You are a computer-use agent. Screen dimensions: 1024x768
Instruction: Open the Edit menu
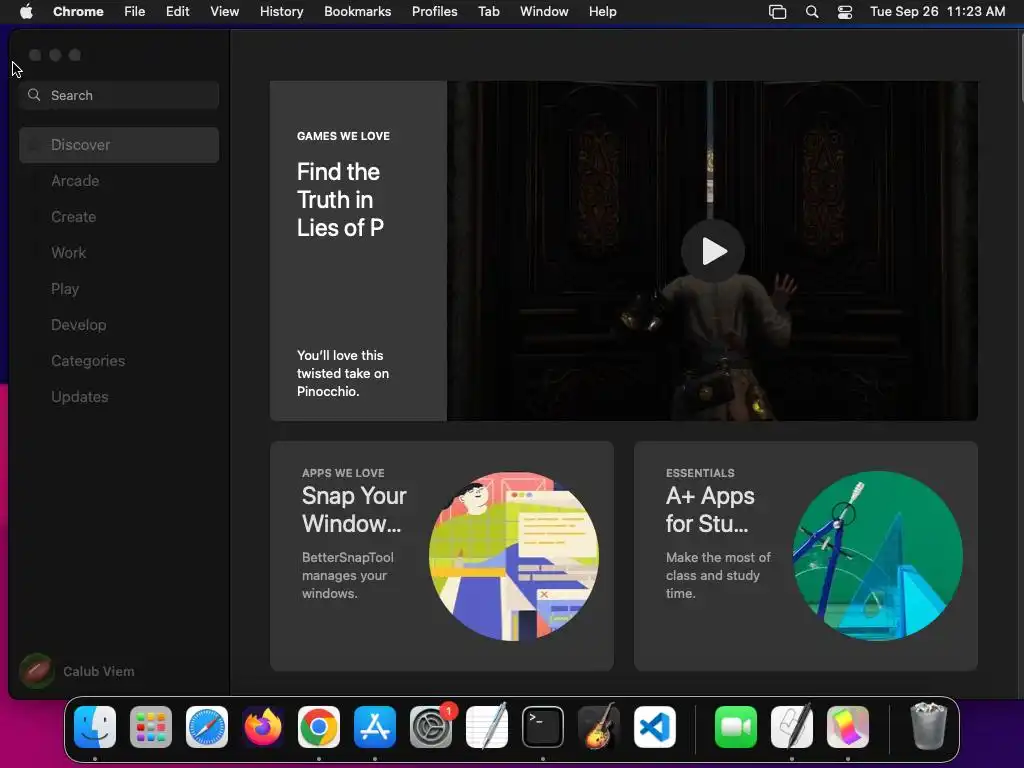[x=178, y=11]
